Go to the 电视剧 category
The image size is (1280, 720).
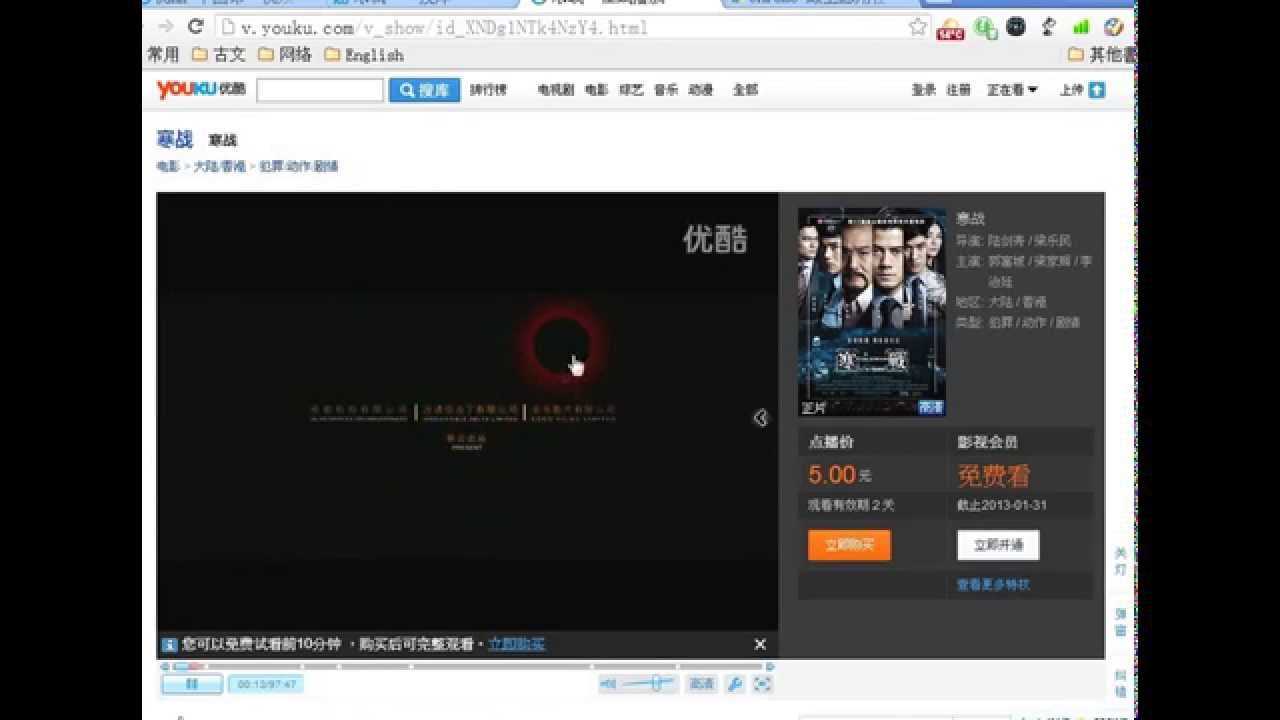556,90
